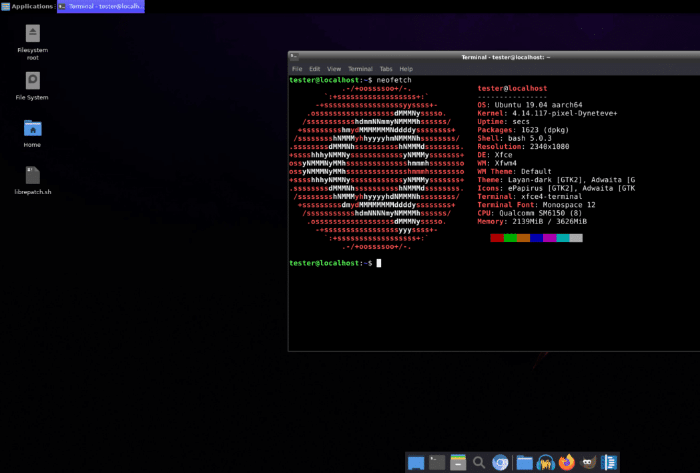Launch the blue document editor icon in the dock
Screen dimensions: 700x473
(x=609, y=463)
